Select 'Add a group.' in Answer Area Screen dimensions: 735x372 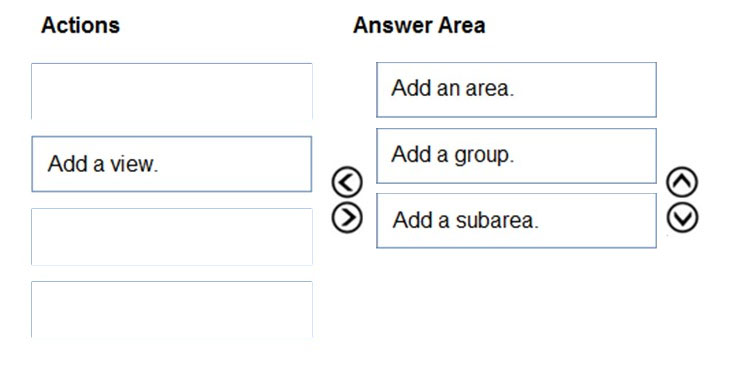(516, 156)
